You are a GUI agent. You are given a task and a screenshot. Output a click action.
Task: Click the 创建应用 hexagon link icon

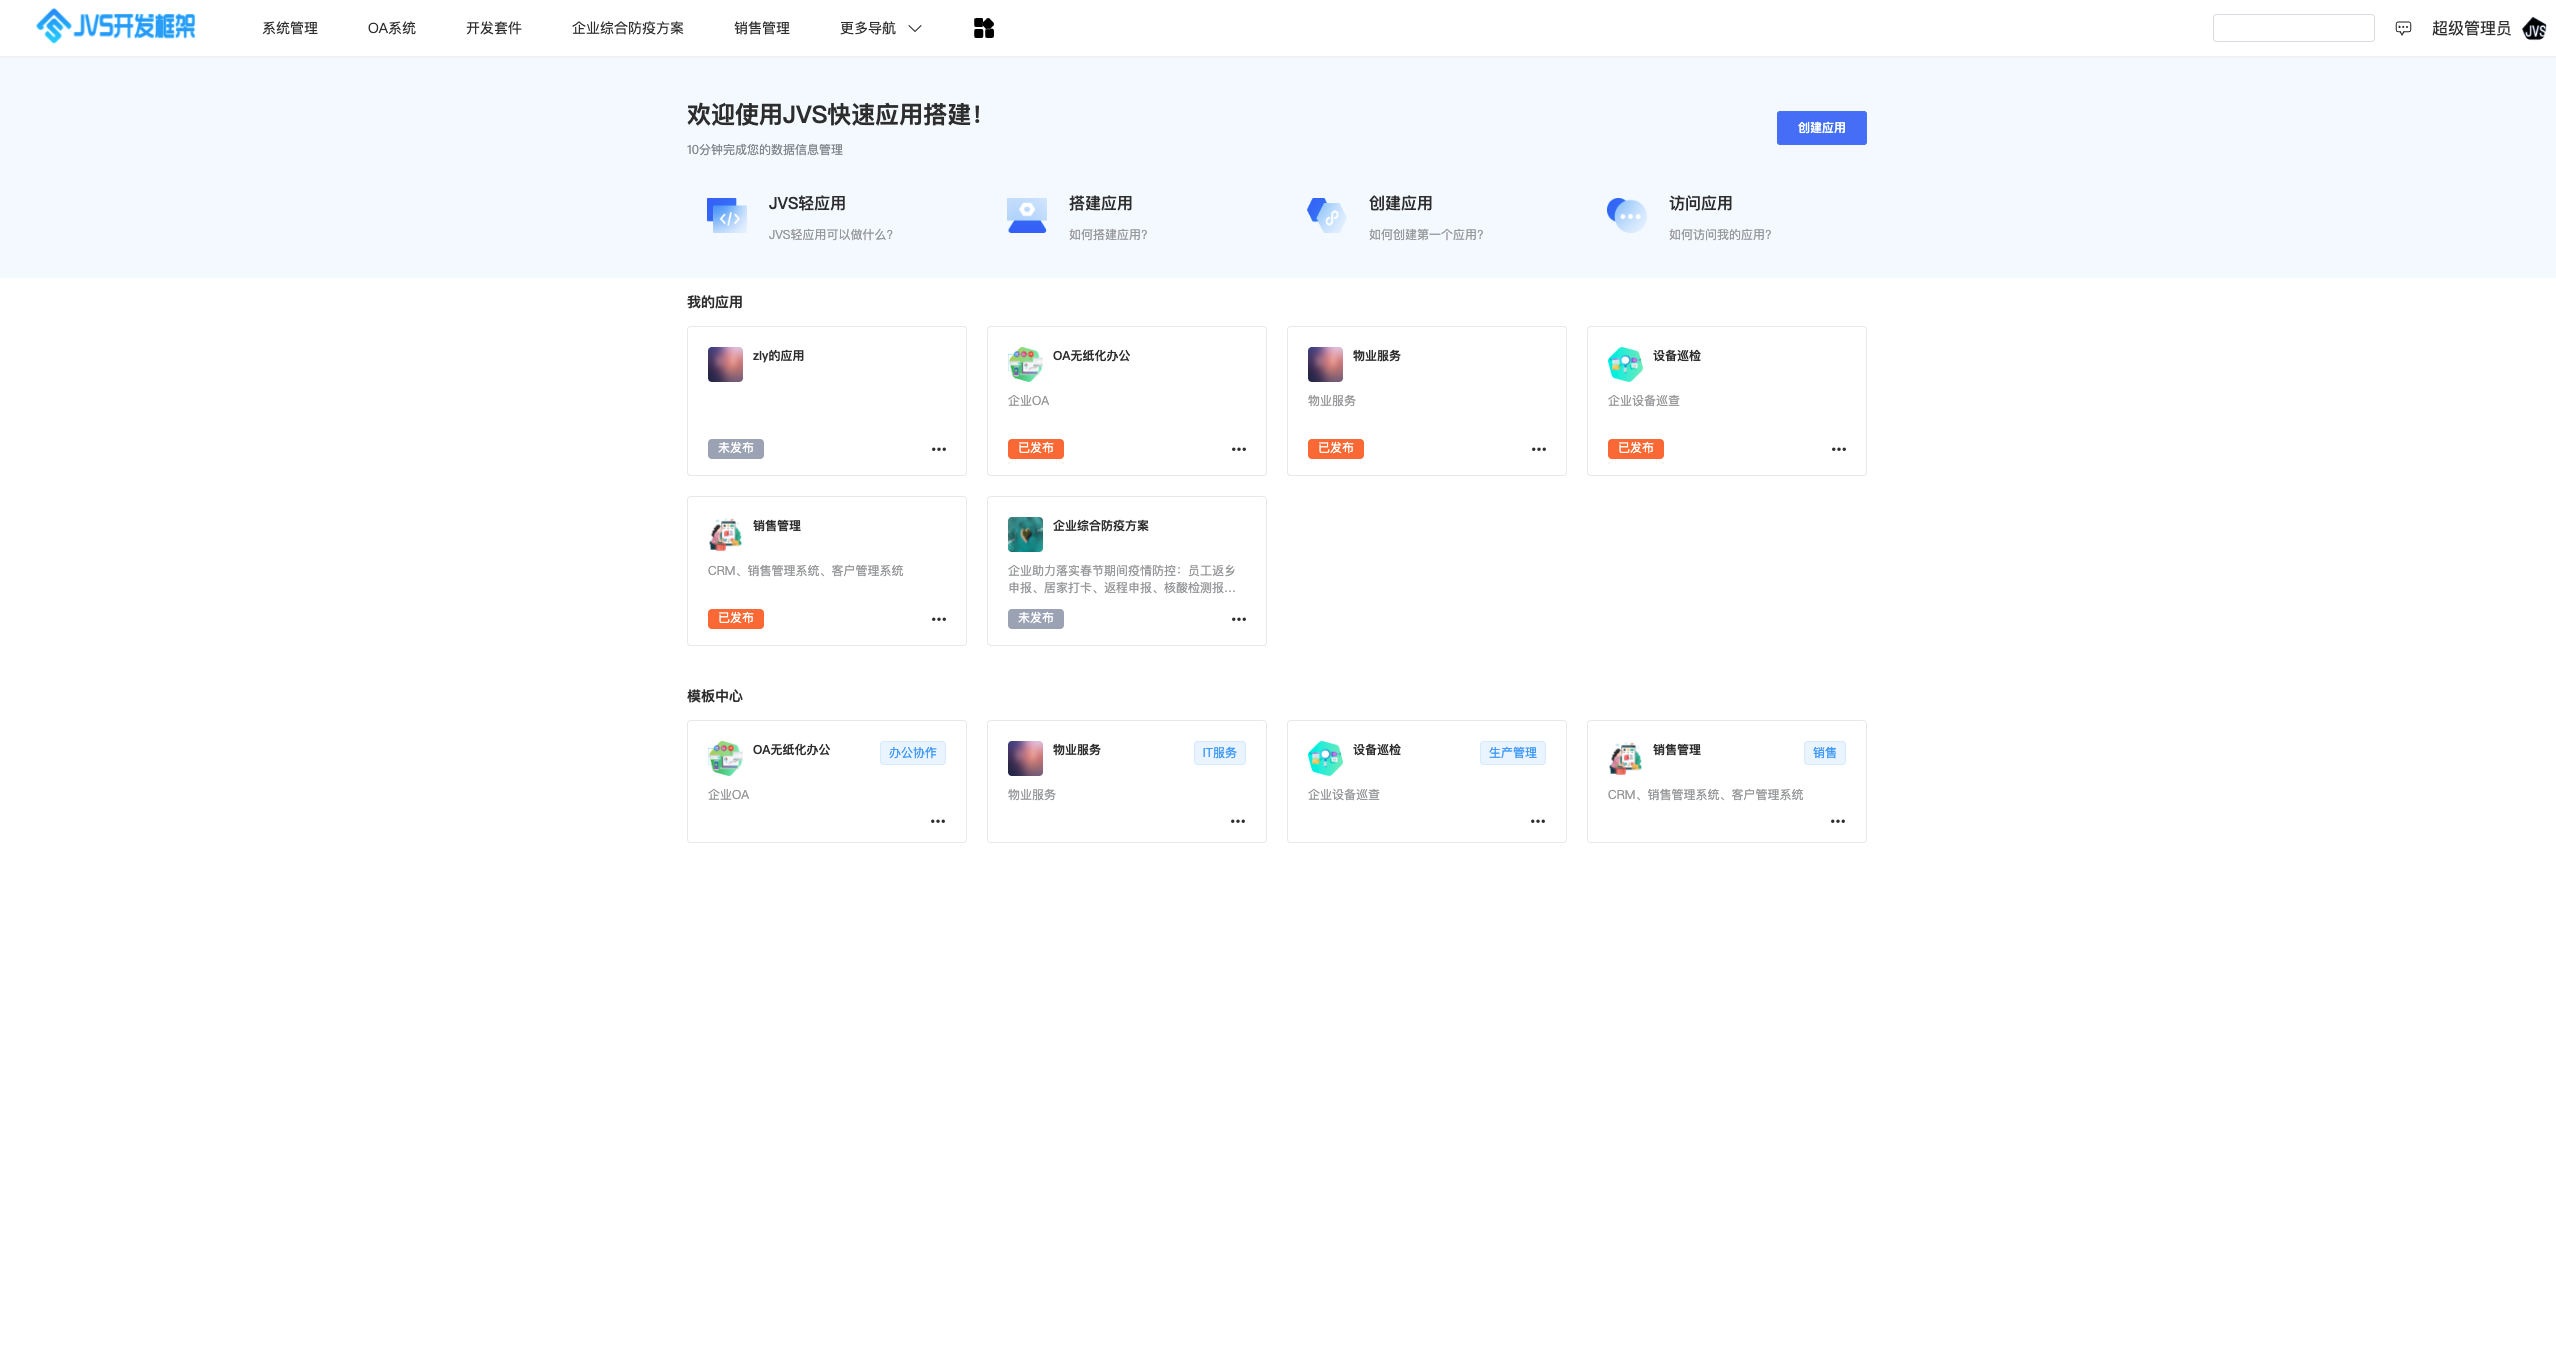(x=1326, y=215)
